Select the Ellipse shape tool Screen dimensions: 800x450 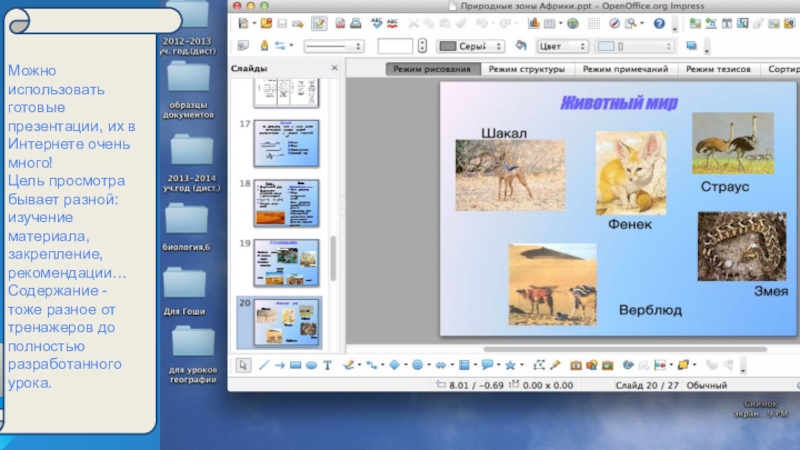311,365
